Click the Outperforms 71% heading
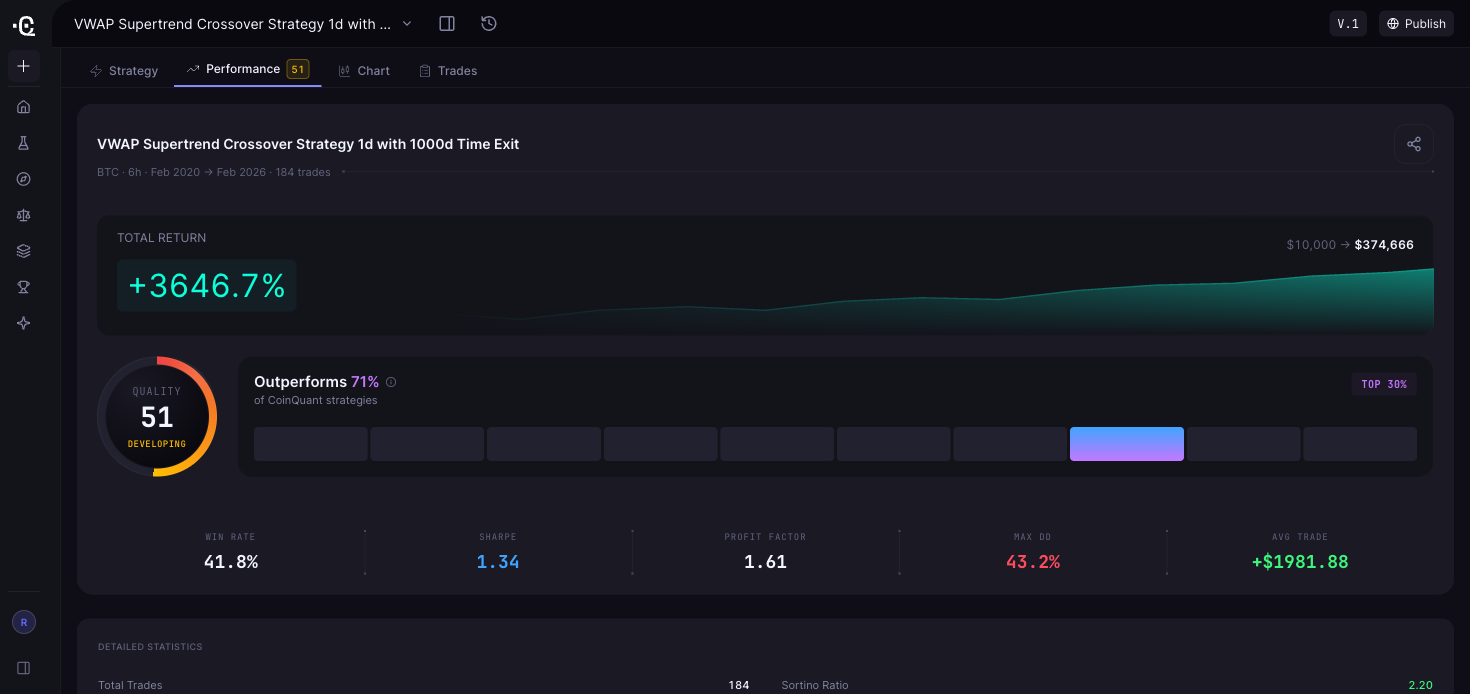Viewport: 1470px width, 694px height. (317, 382)
